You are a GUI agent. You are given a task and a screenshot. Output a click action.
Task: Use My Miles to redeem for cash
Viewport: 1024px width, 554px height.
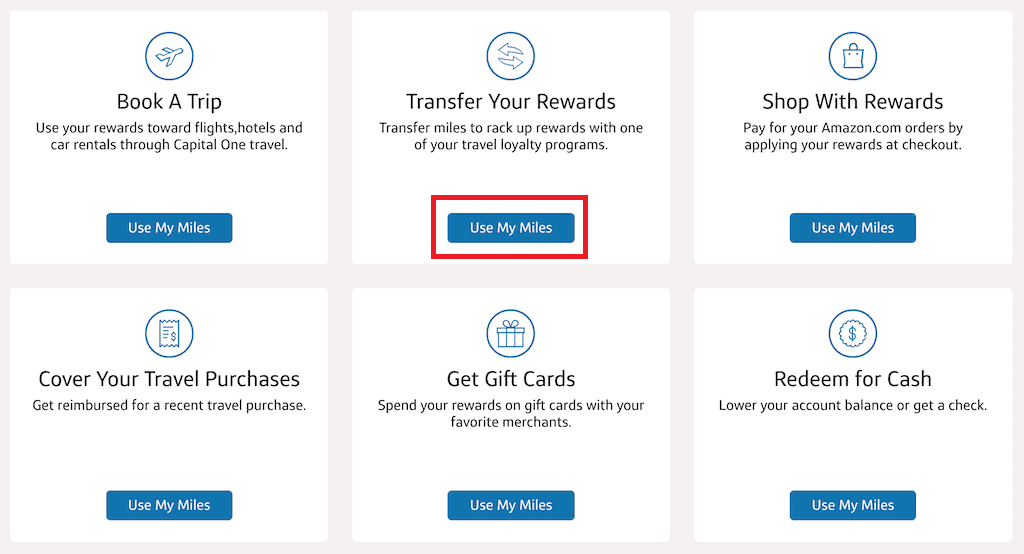(x=853, y=506)
